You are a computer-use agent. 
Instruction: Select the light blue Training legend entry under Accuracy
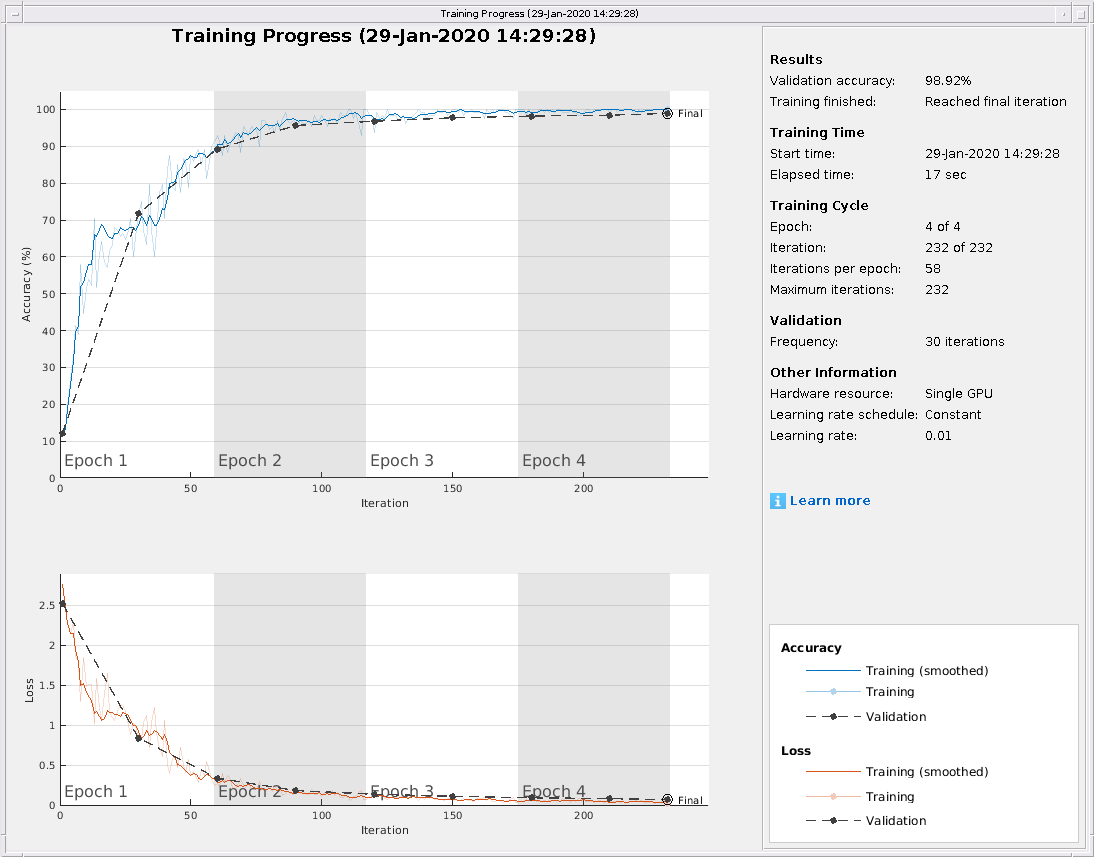860,692
